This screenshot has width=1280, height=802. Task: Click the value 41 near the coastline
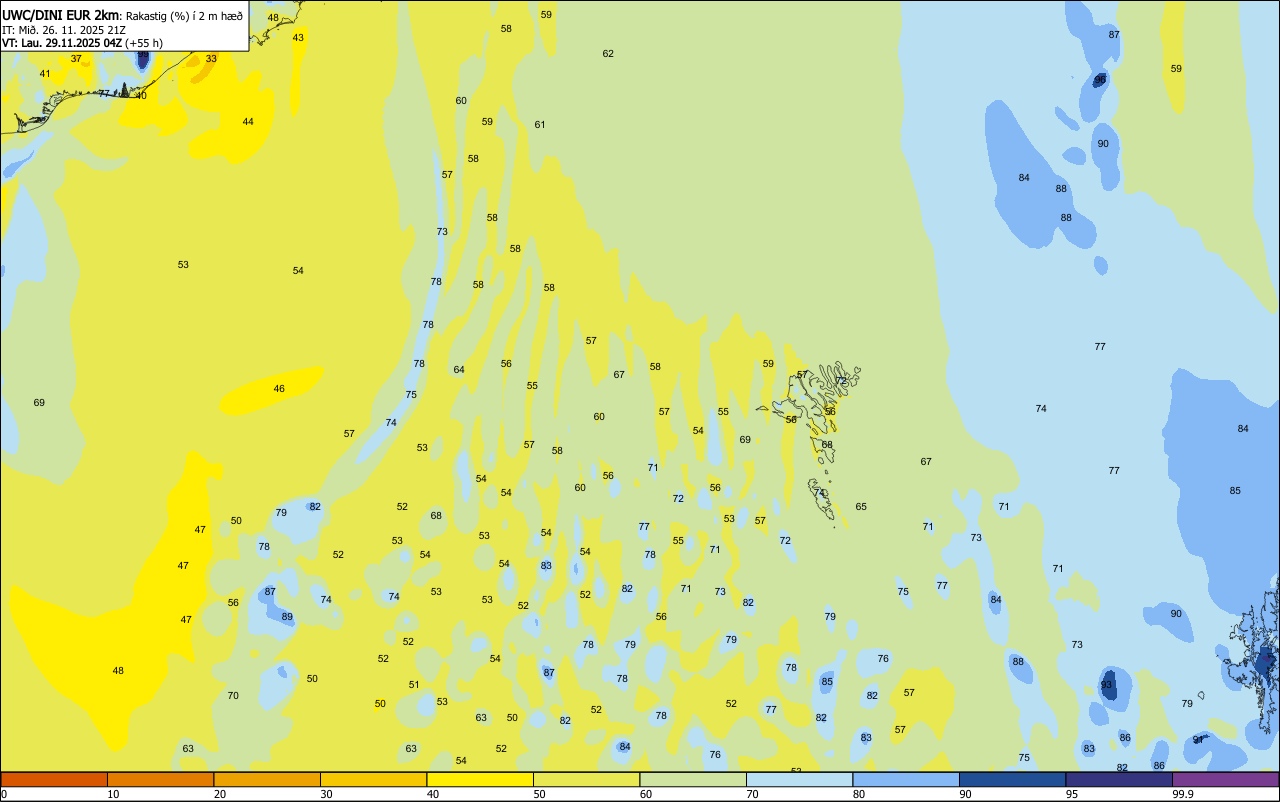pyautogui.click(x=45, y=74)
